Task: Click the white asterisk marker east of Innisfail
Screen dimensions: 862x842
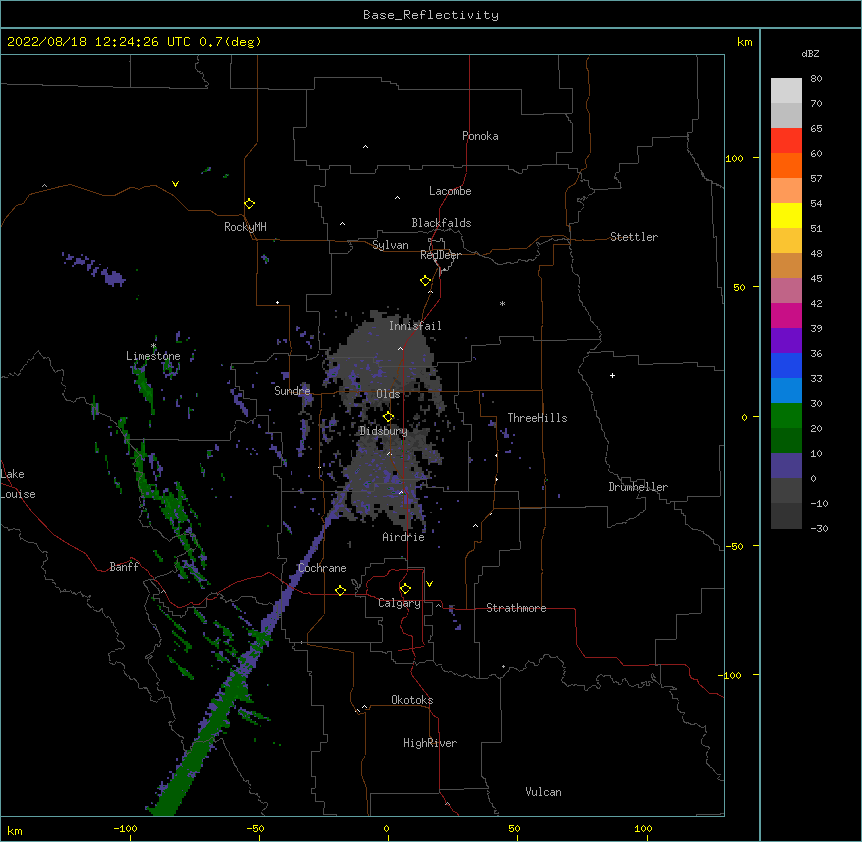Action: click(x=502, y=303)
